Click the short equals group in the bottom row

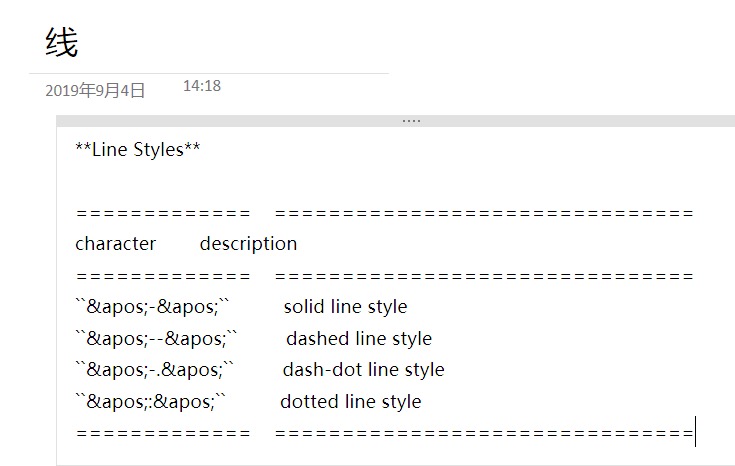pyautogui.click(x=162, y=433)
